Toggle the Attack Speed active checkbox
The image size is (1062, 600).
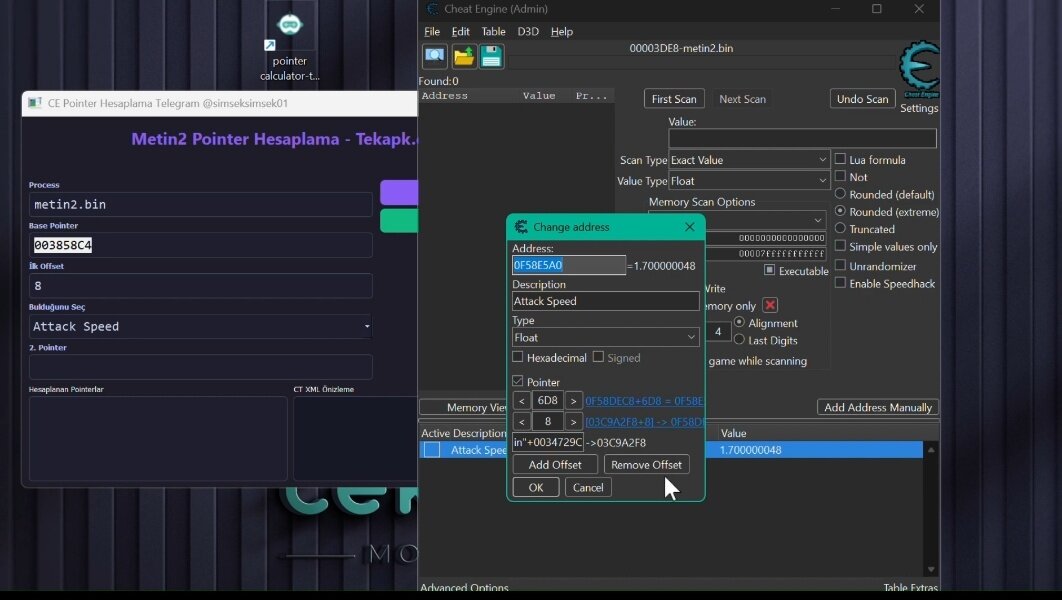pyautogui.click(x=432, y=450)
